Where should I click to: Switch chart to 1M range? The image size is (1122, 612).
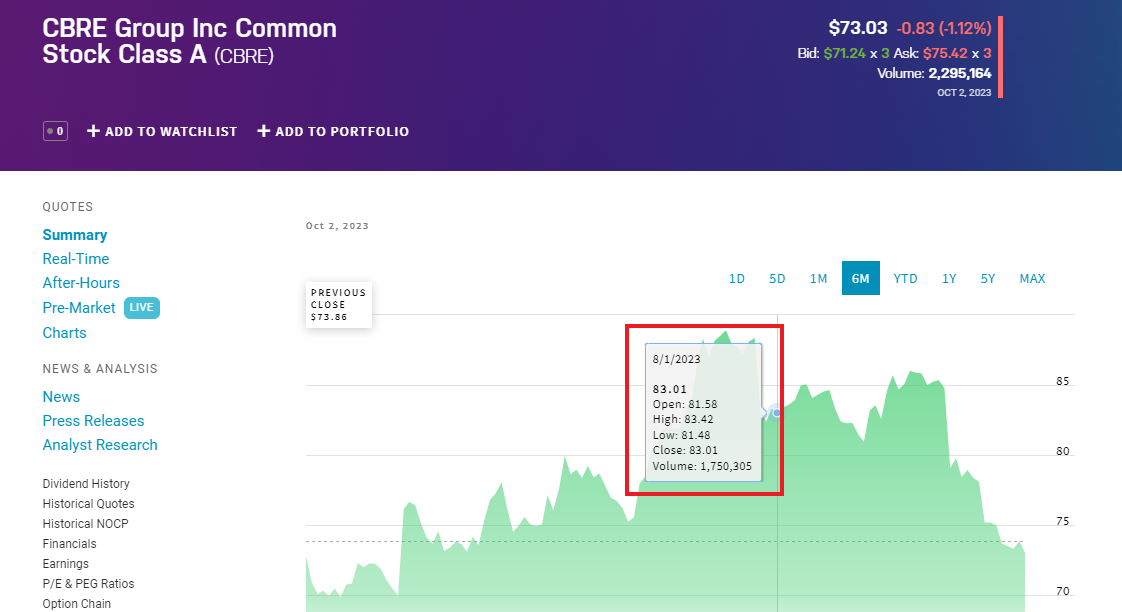[819, 278]
